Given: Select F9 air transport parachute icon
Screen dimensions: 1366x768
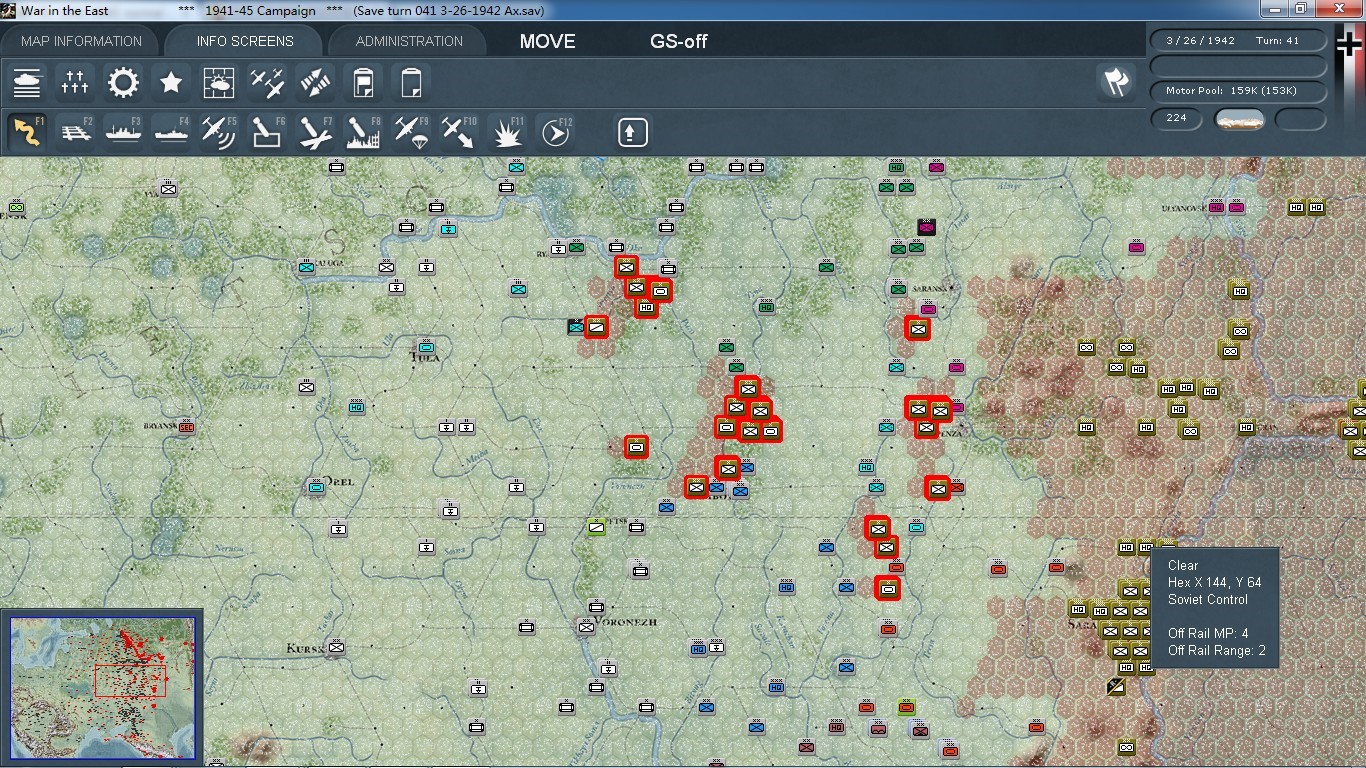Looking at the screenshot, I should (x=411, y=132).
